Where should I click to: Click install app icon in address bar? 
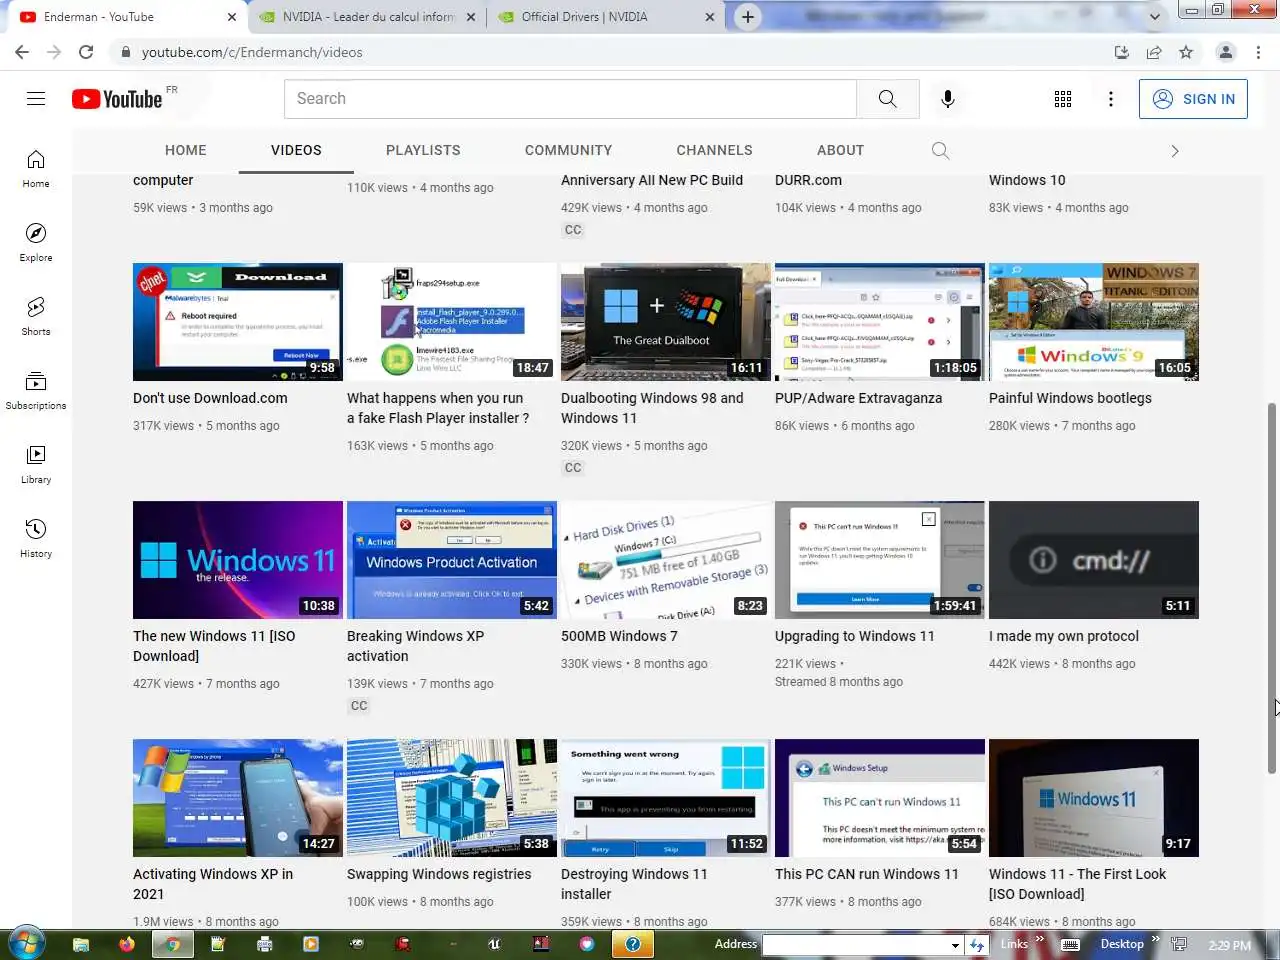tap(1122, 52)
